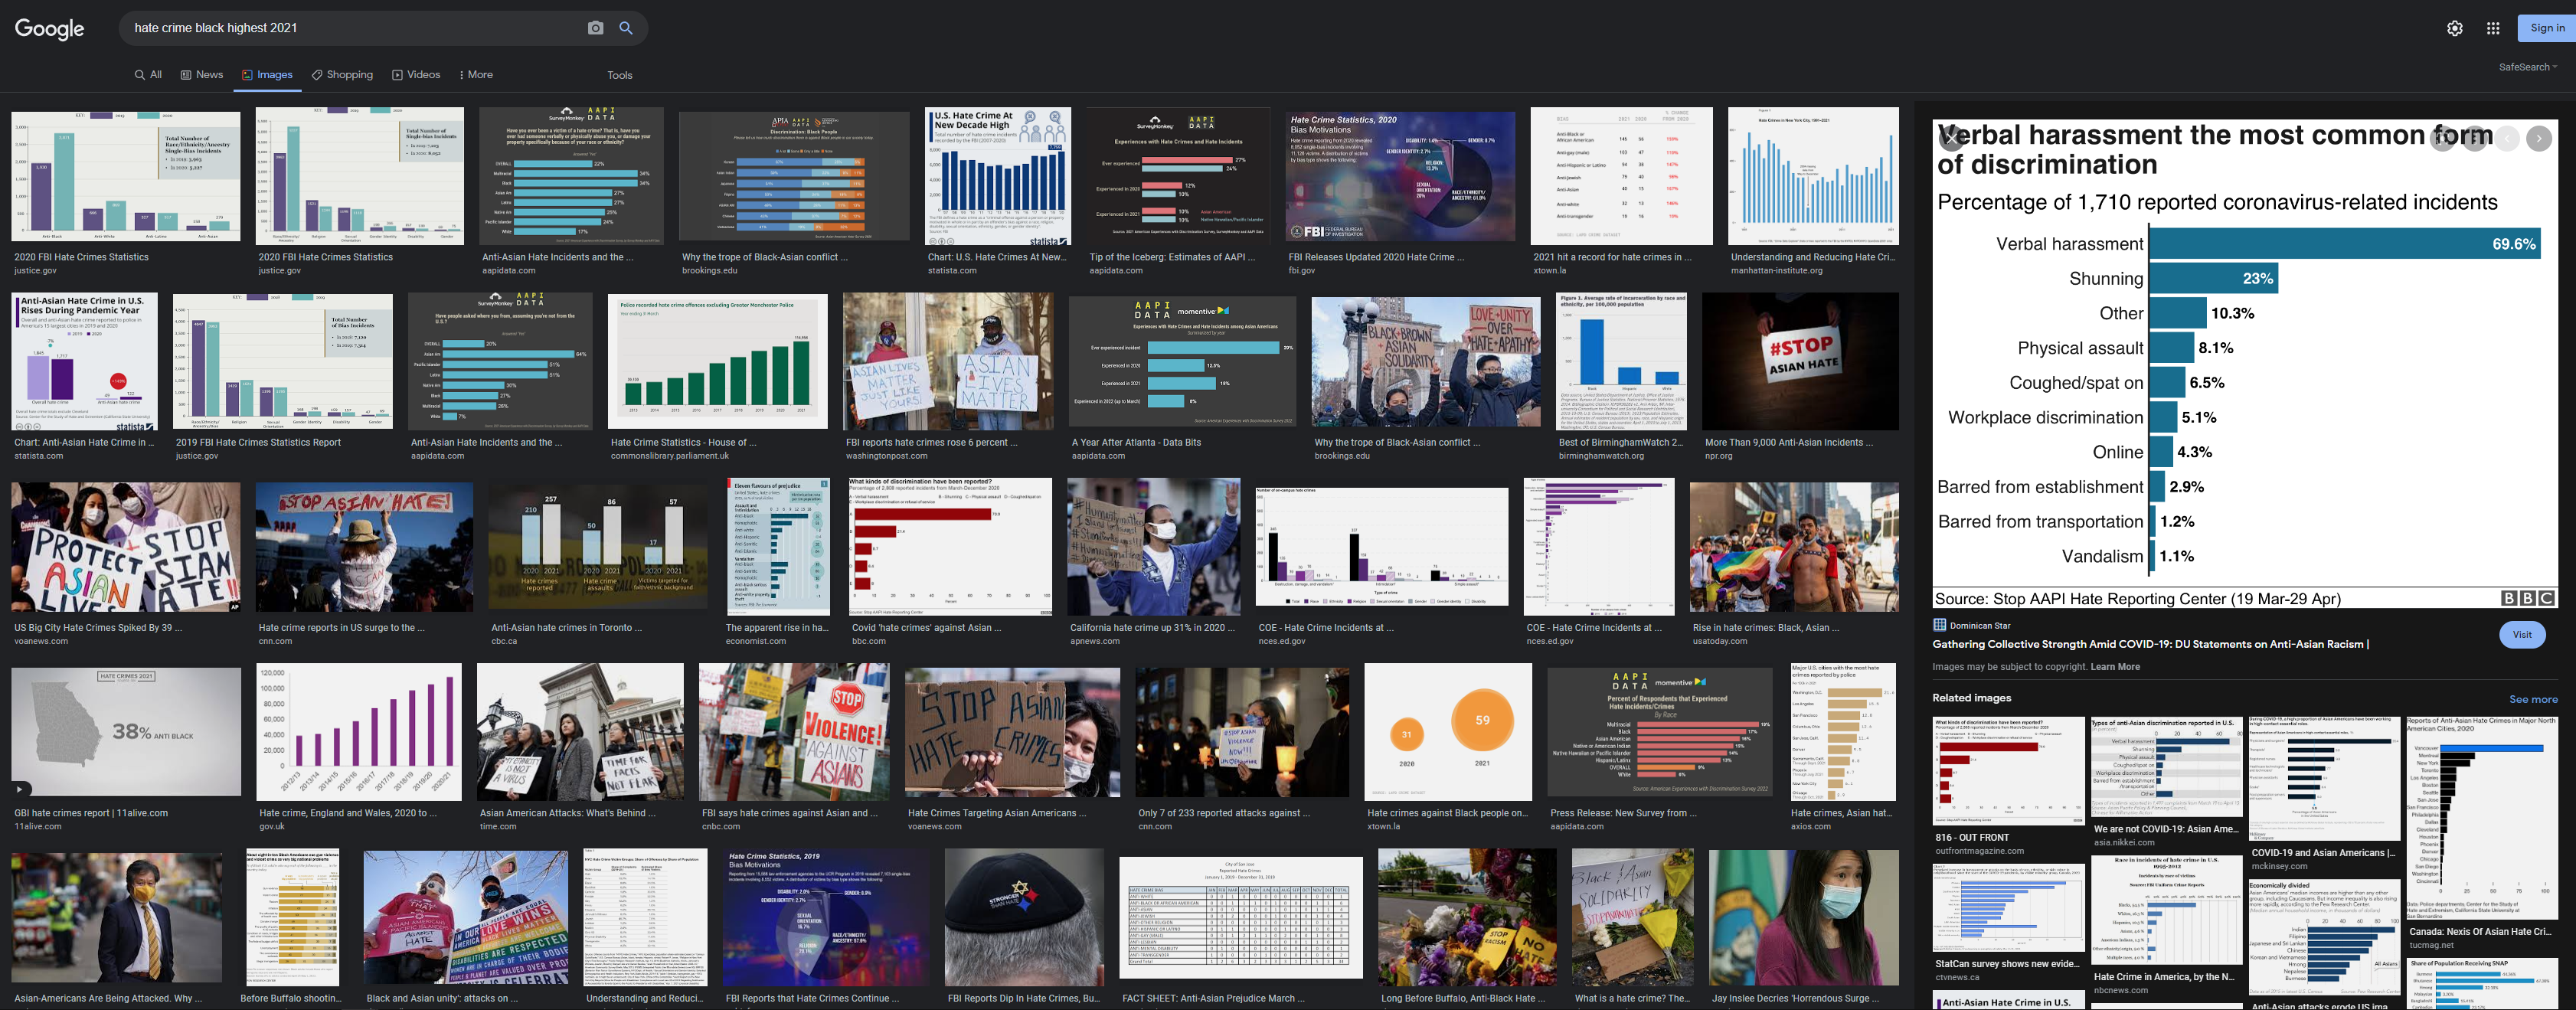Close the image preview panel
The width and height of the screenshot is (2576, 1010).
pos(1951,139)
